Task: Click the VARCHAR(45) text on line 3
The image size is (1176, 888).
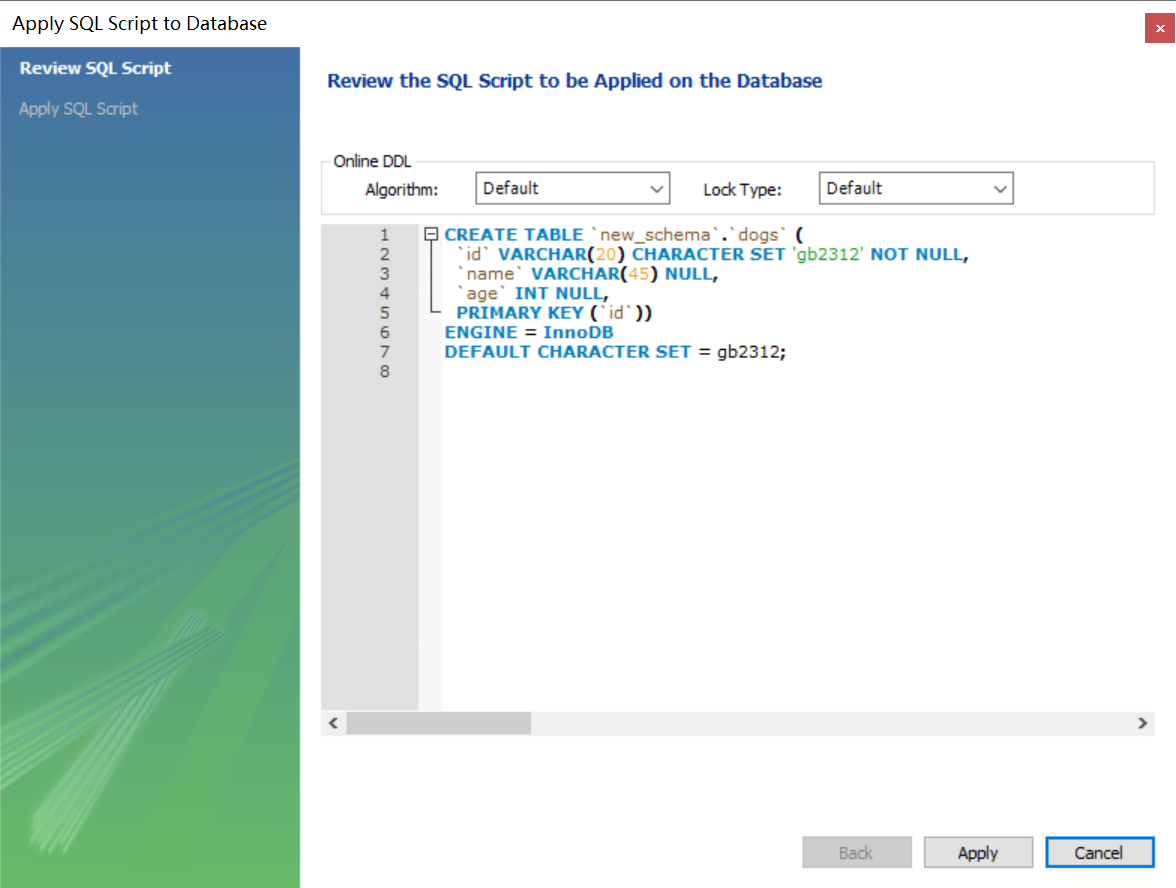Action: (x=594, y=274)
